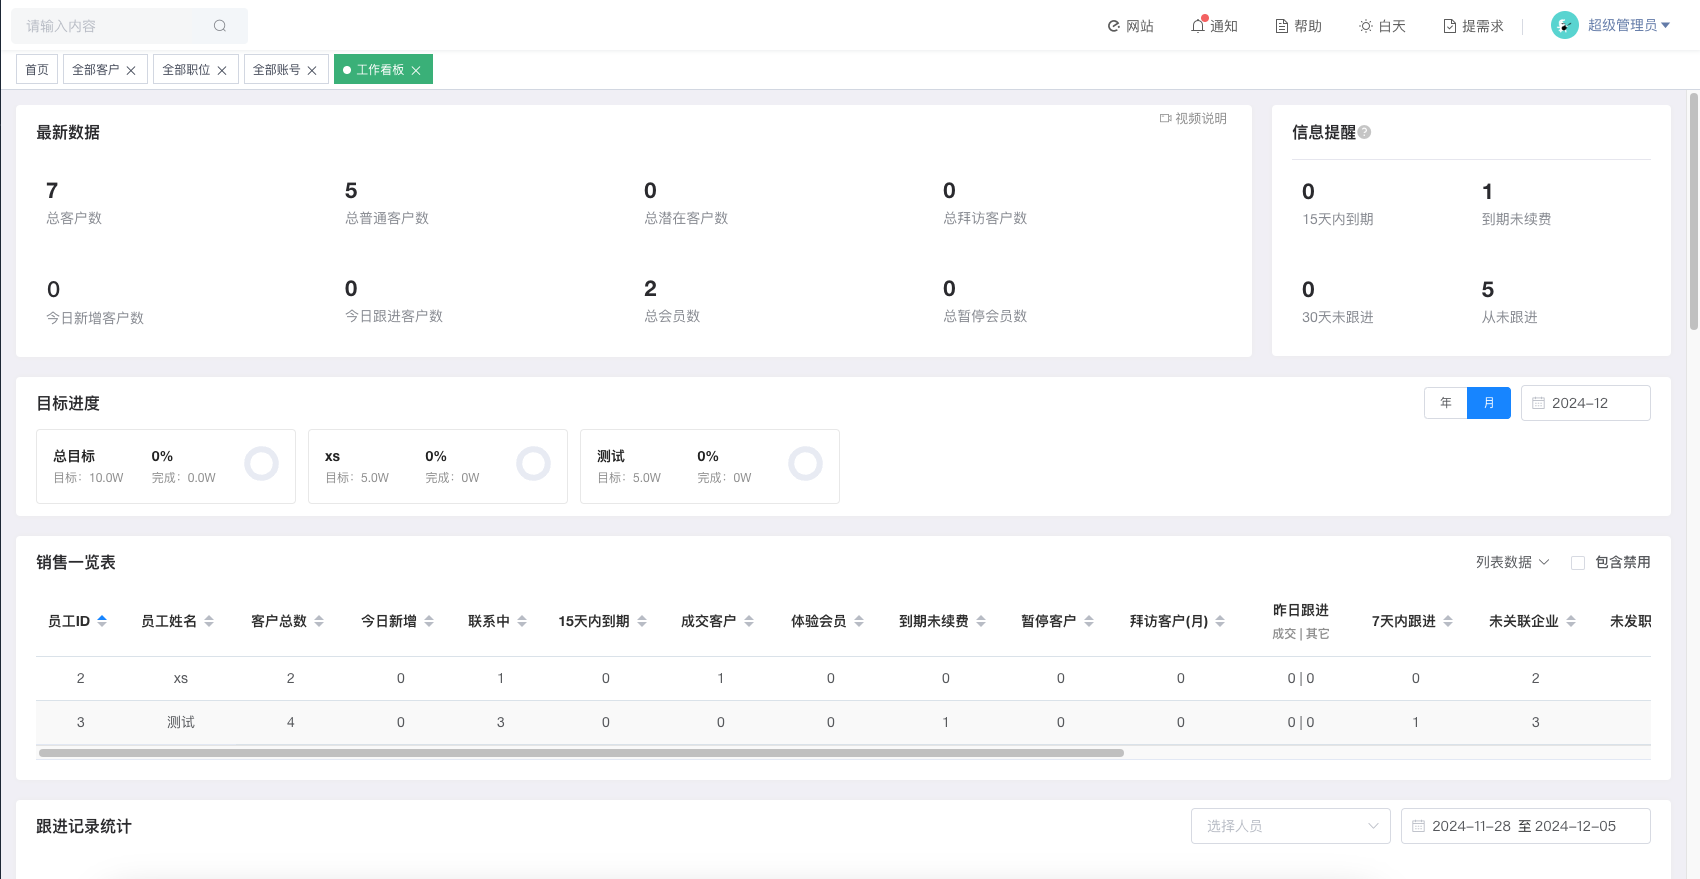Click the 2024-12 month picker field

[1585, 403]
